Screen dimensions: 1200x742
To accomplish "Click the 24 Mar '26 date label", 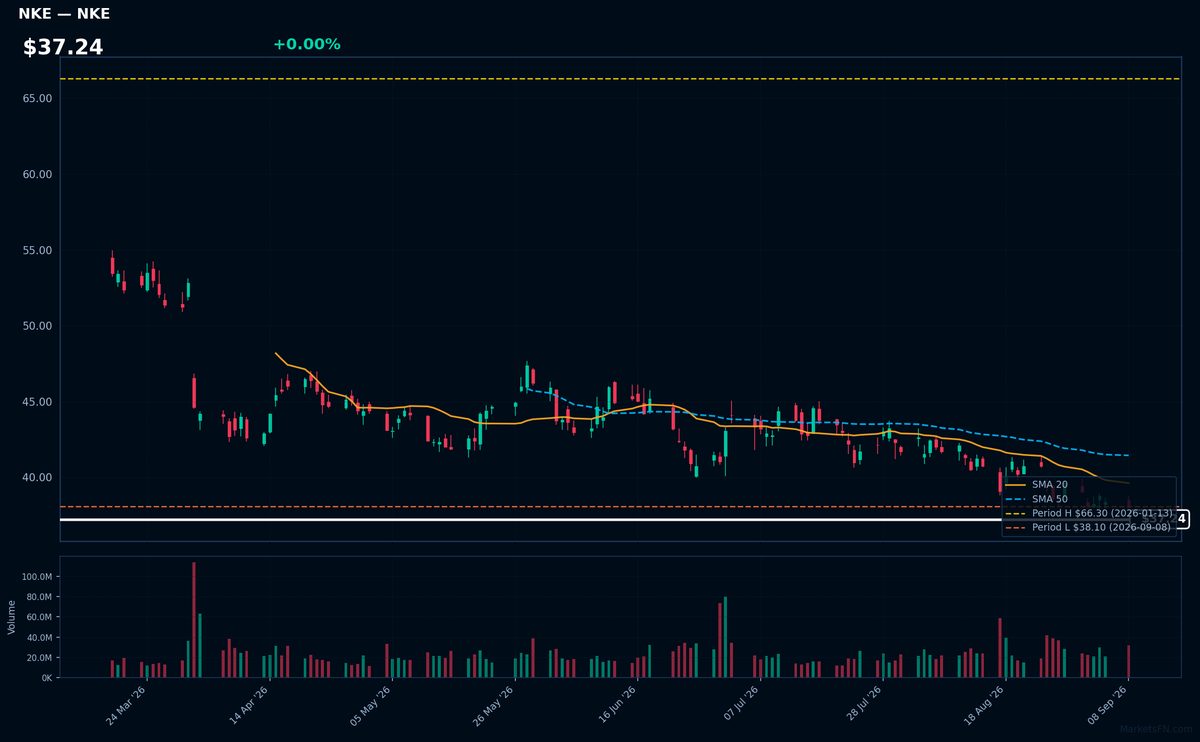I will tap(126, 705).
